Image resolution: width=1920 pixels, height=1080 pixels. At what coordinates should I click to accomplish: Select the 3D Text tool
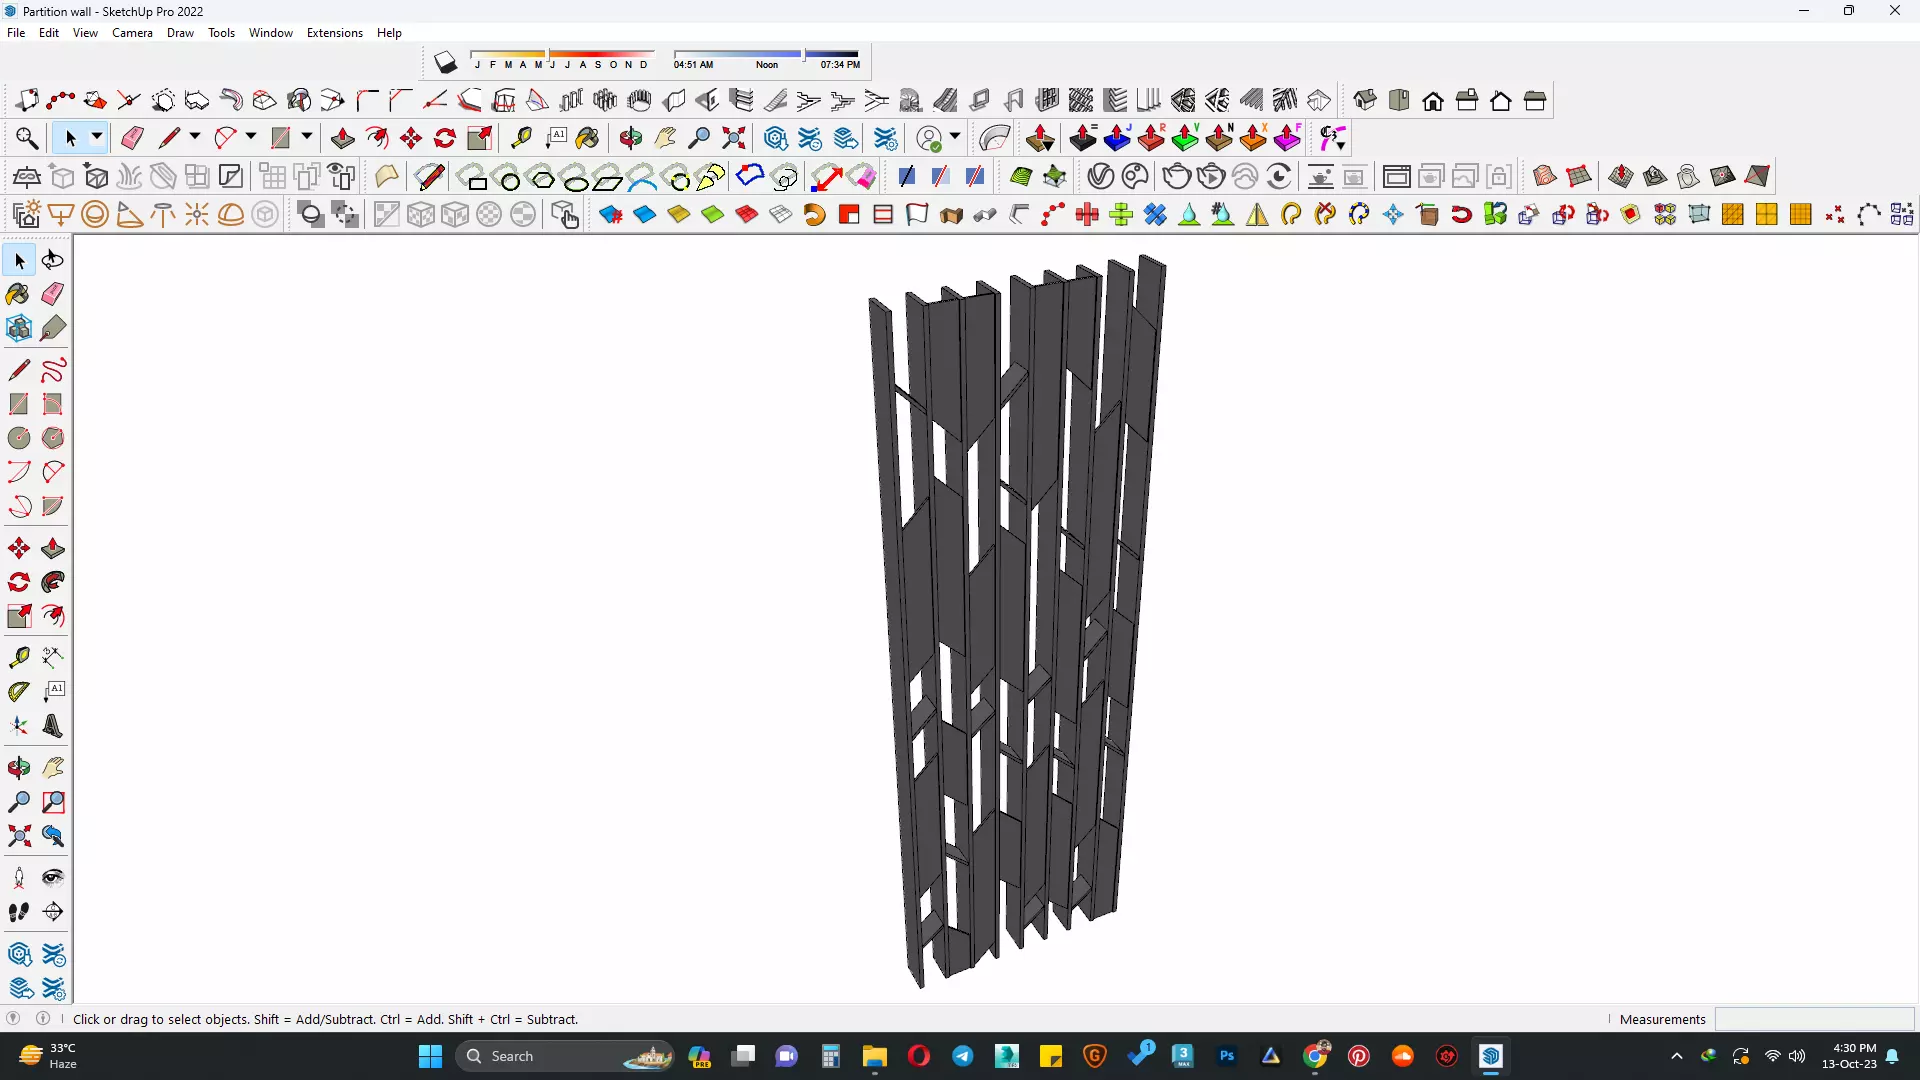click(x=53, y=727)
